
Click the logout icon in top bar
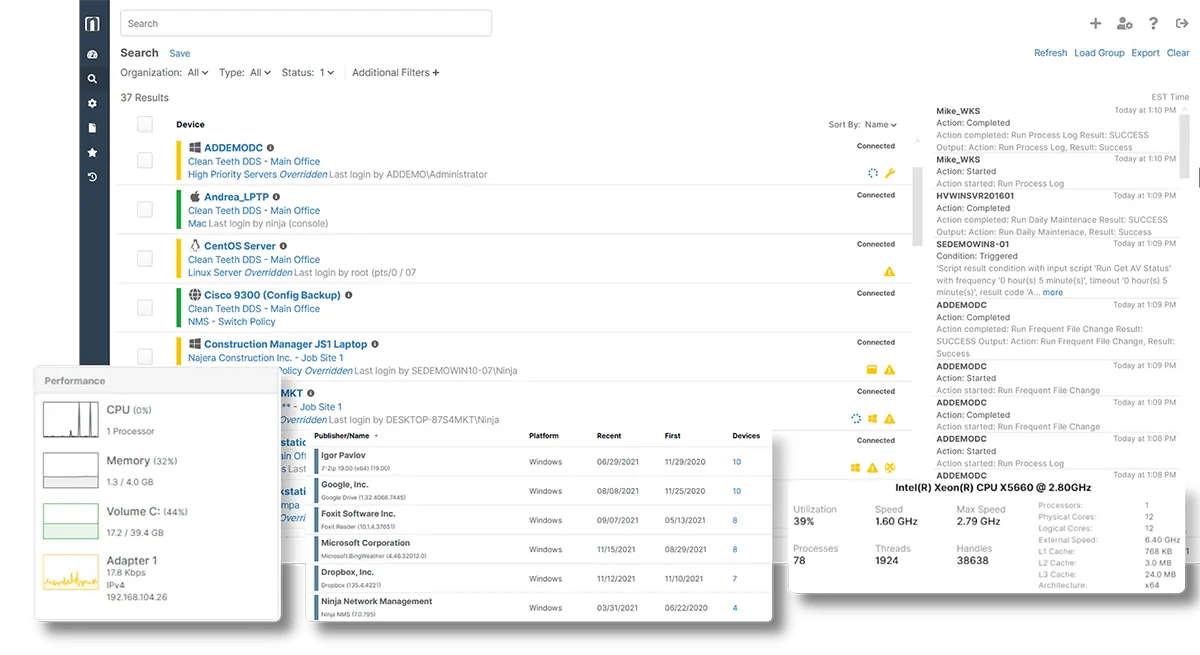pos(1182,24)
